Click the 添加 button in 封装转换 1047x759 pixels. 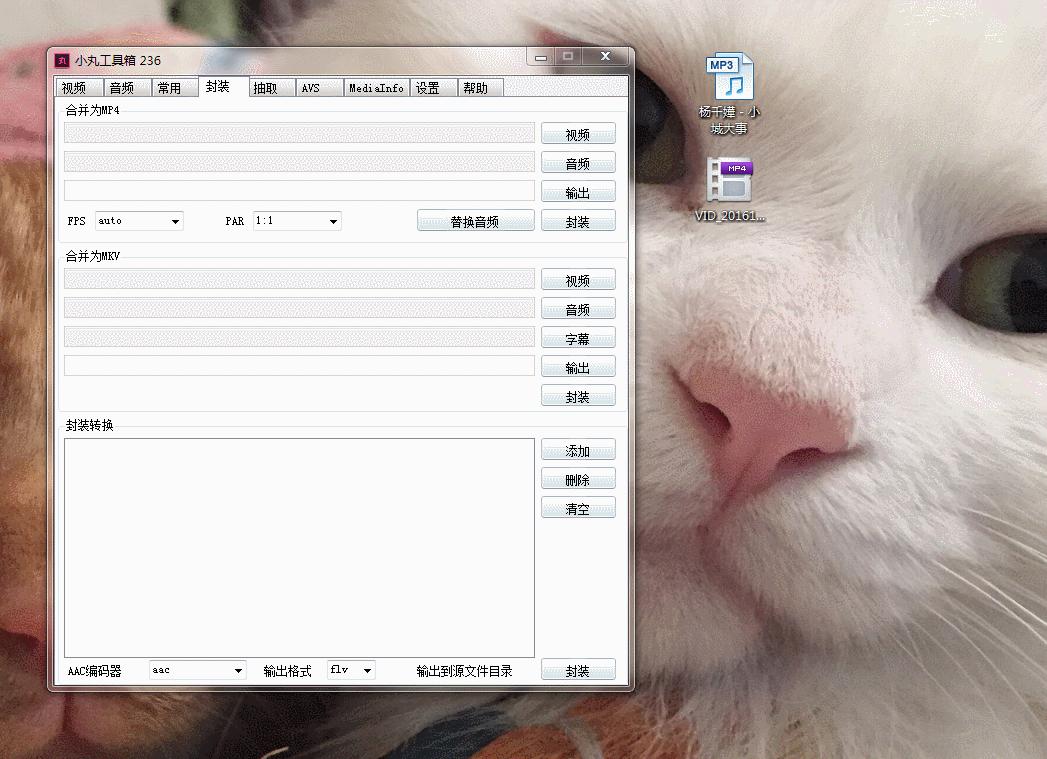point(578,451)
